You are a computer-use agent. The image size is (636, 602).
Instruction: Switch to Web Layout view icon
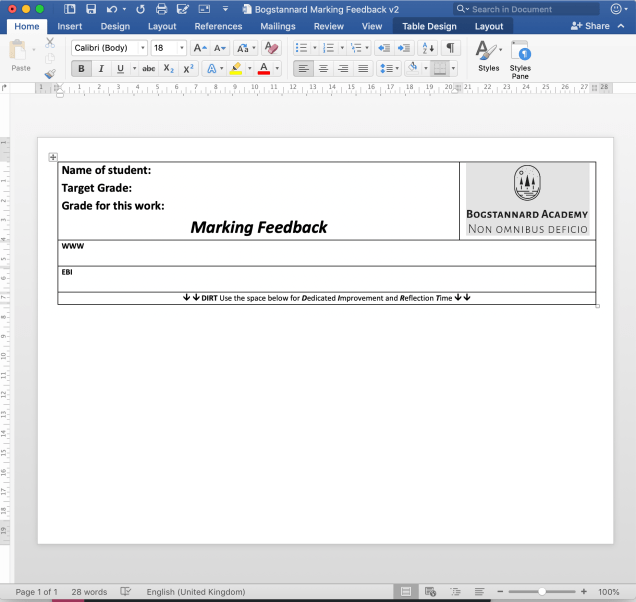pos(430,591)
